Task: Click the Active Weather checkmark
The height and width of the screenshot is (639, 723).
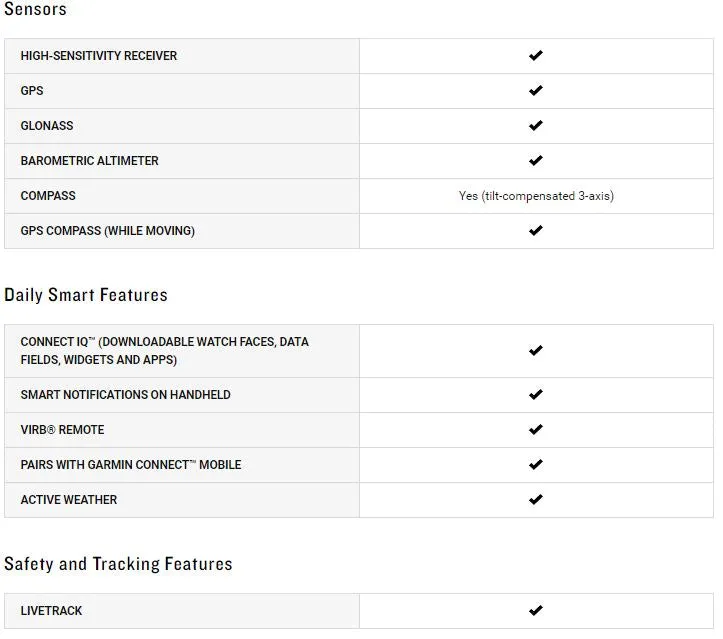Action: [x=536, y=499]
